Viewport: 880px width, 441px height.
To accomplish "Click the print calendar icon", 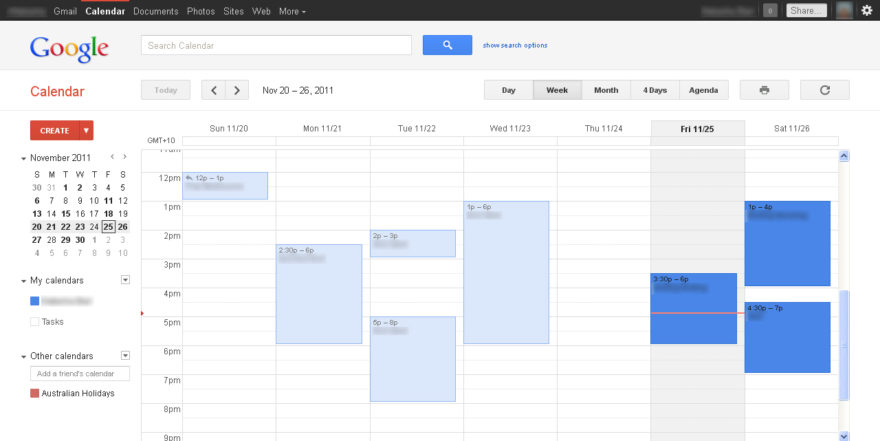I will pos(764,90).
